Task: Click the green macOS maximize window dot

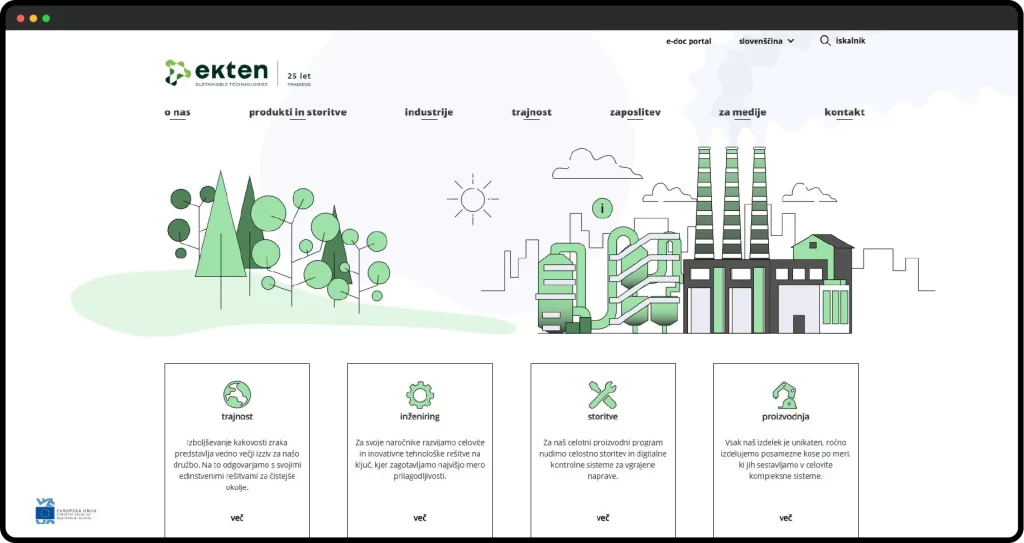Action: [46, 18]
